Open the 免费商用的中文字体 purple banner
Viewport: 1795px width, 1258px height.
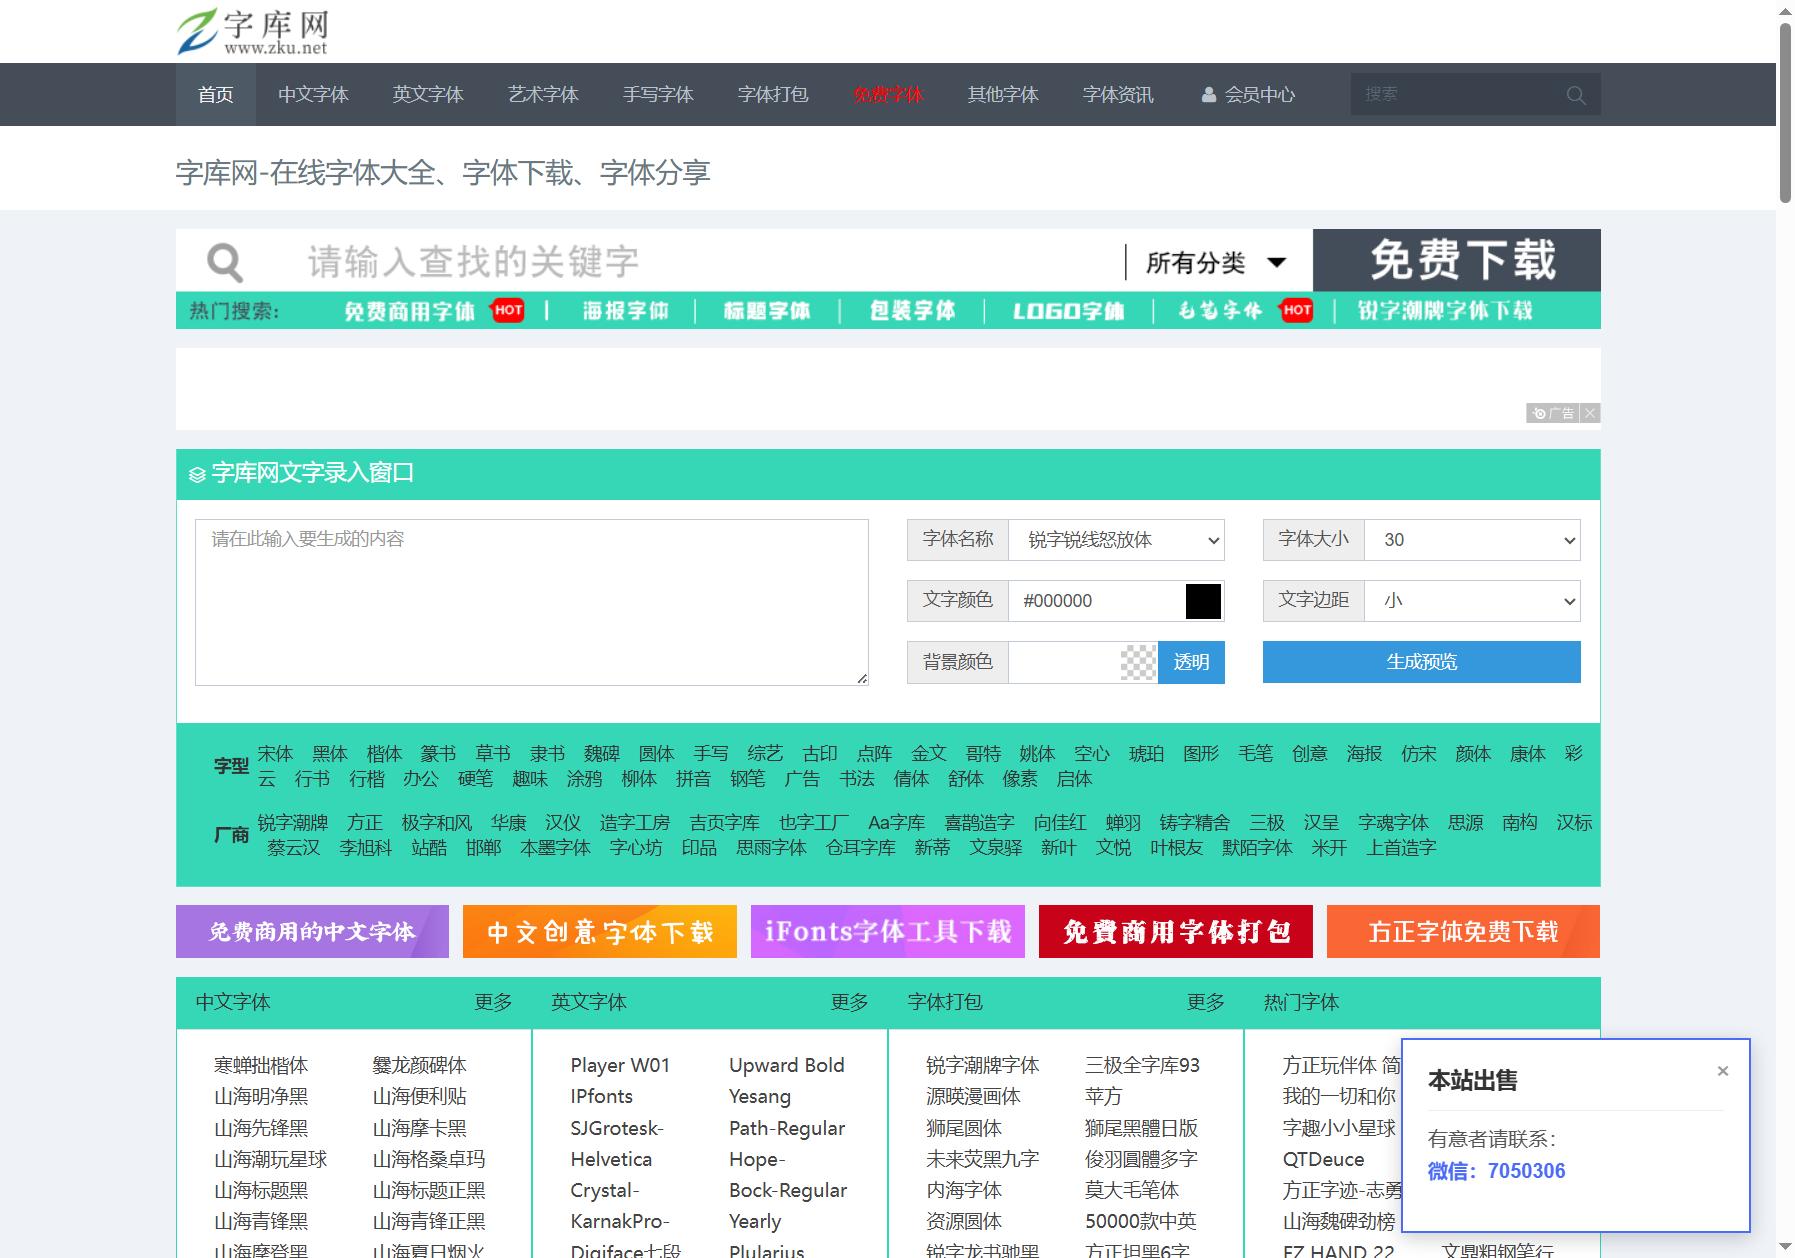[312, 932]
